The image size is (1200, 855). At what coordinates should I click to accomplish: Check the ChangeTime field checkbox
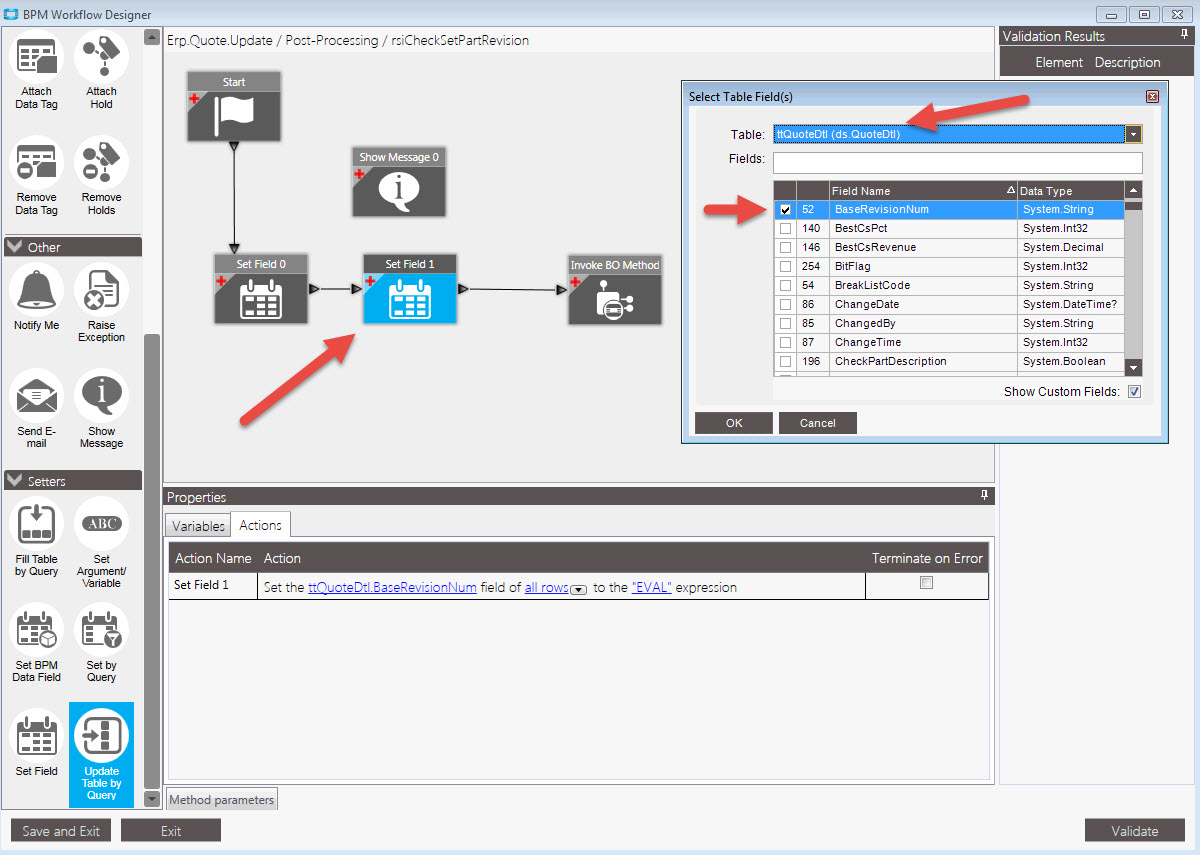point(785,343)
